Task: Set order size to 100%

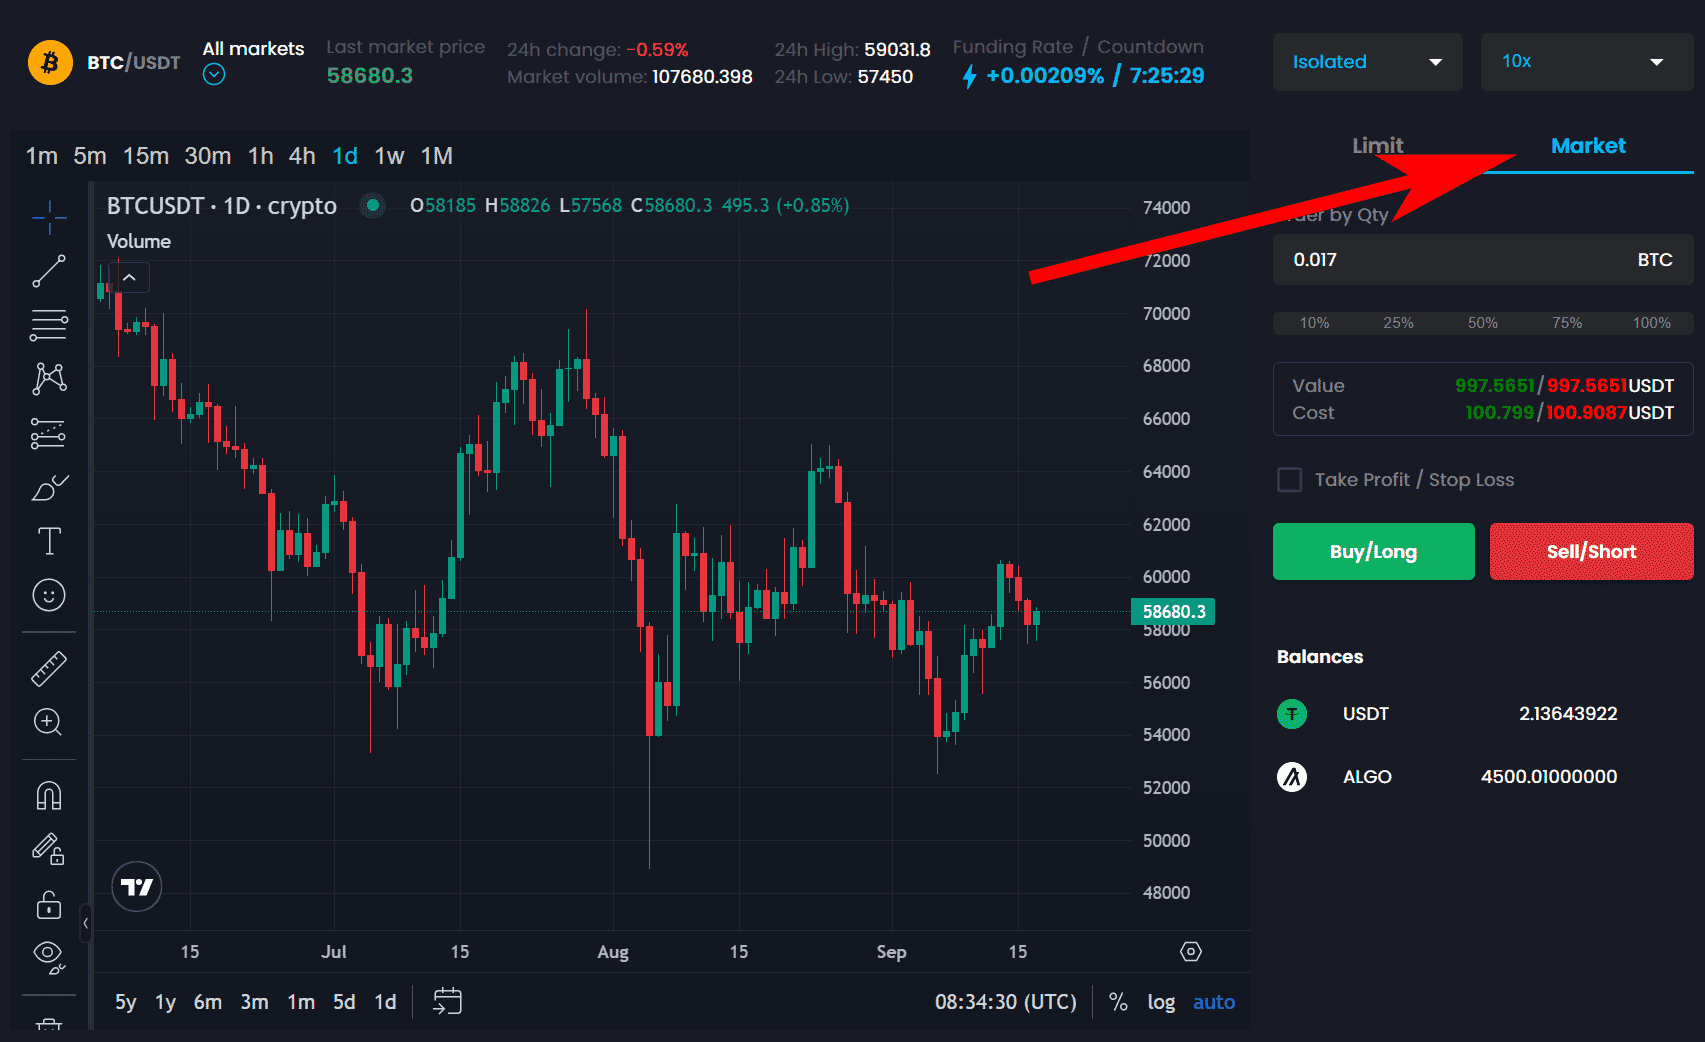Action: point(1651,323)
